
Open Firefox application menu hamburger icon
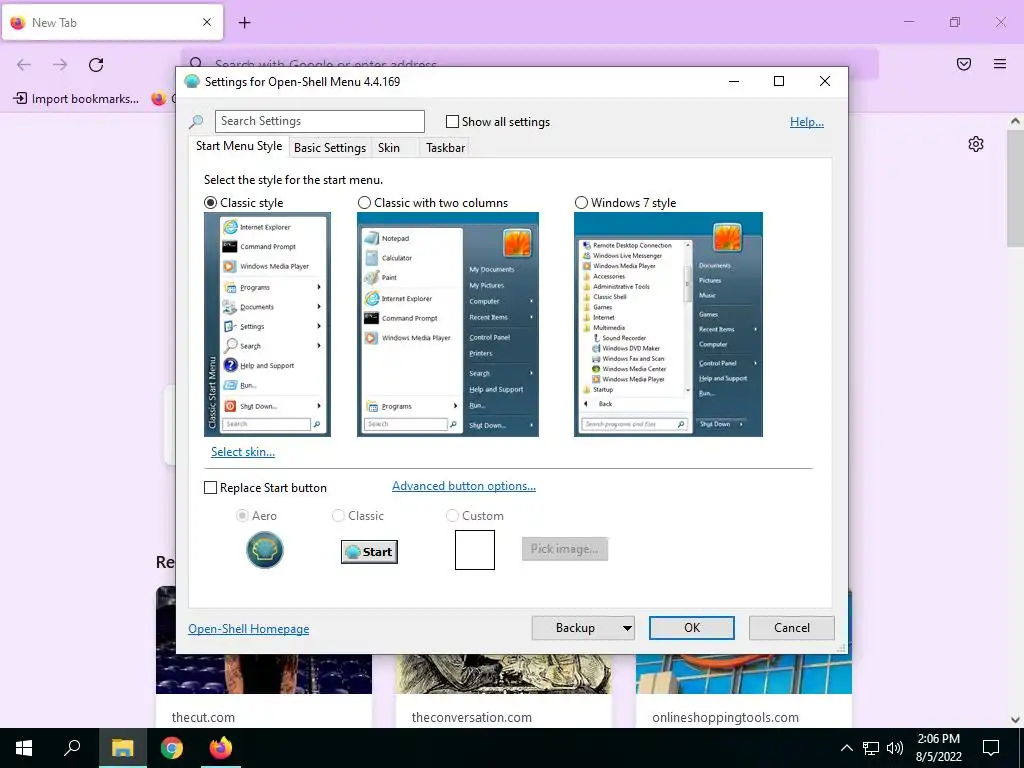(1000, 64)
